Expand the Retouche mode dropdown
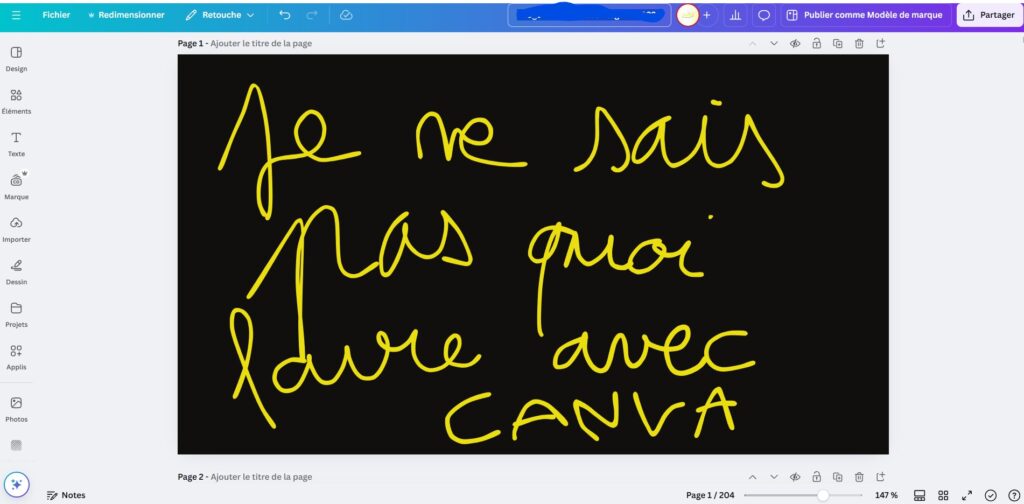This screenshot has width=1024, height=504. (219, 15)
